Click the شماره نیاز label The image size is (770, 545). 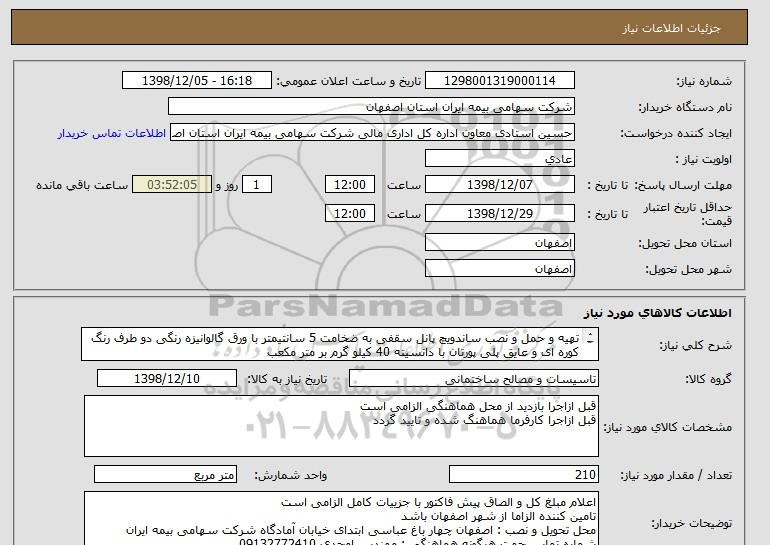click(x=704, y=81)
